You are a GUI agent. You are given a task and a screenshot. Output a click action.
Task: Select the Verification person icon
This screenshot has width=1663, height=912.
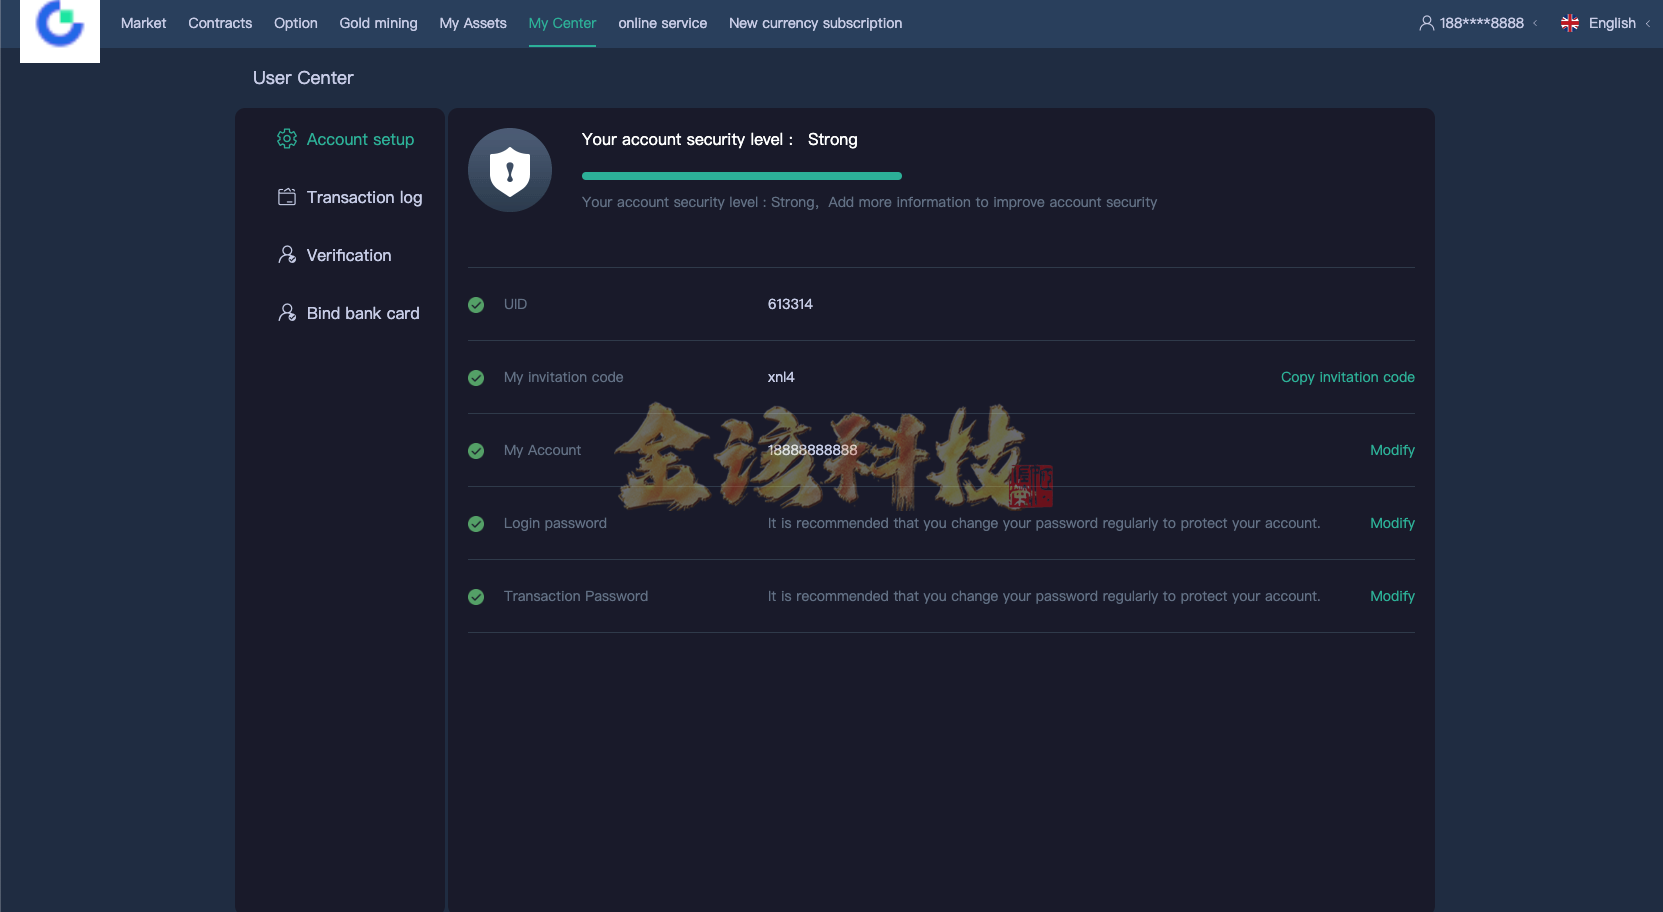point(286,254)
